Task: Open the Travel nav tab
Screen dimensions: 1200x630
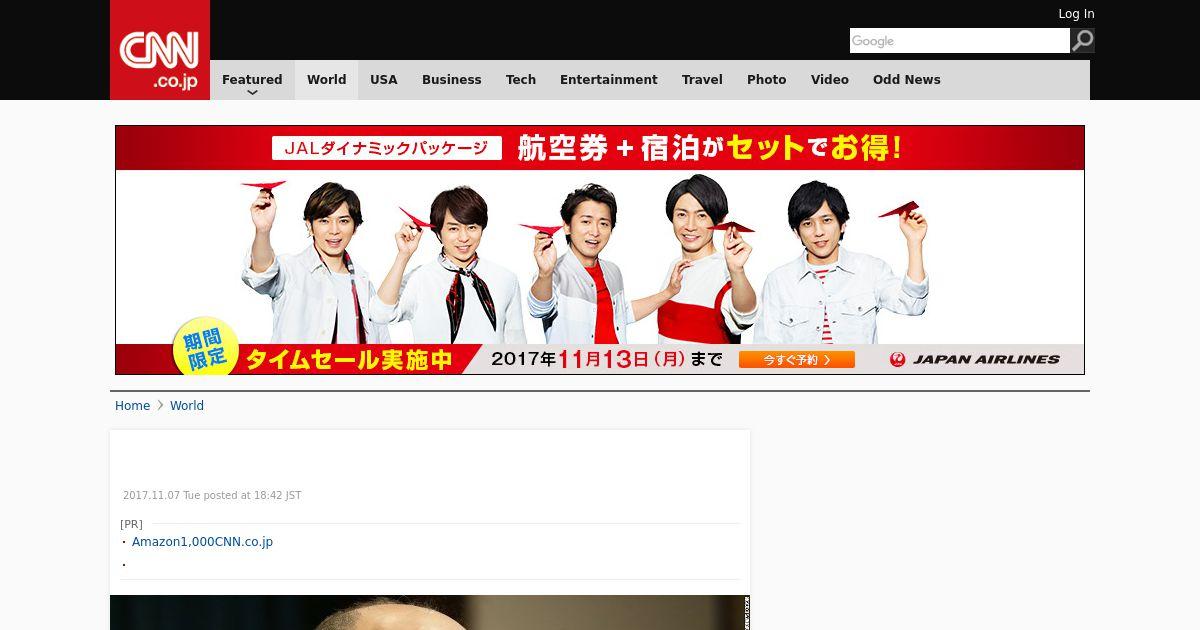Action: pos(702,80)
